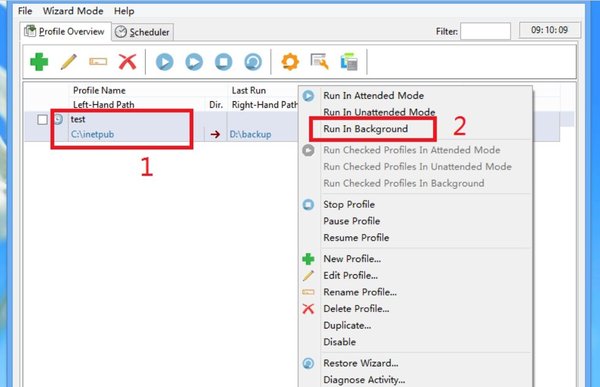The image size is (600, 387).
Task: Click the blue Stop toolbar icon
Action: coord(223,62)
